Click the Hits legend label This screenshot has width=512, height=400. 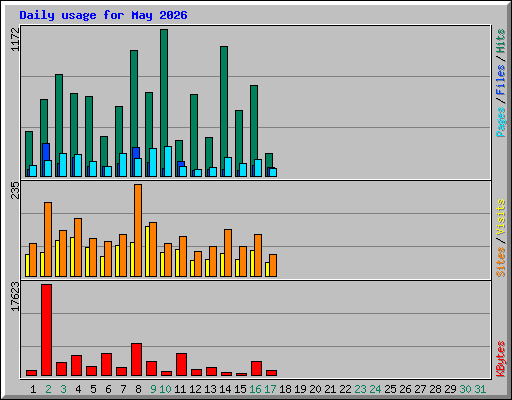(x=500, y=41)
